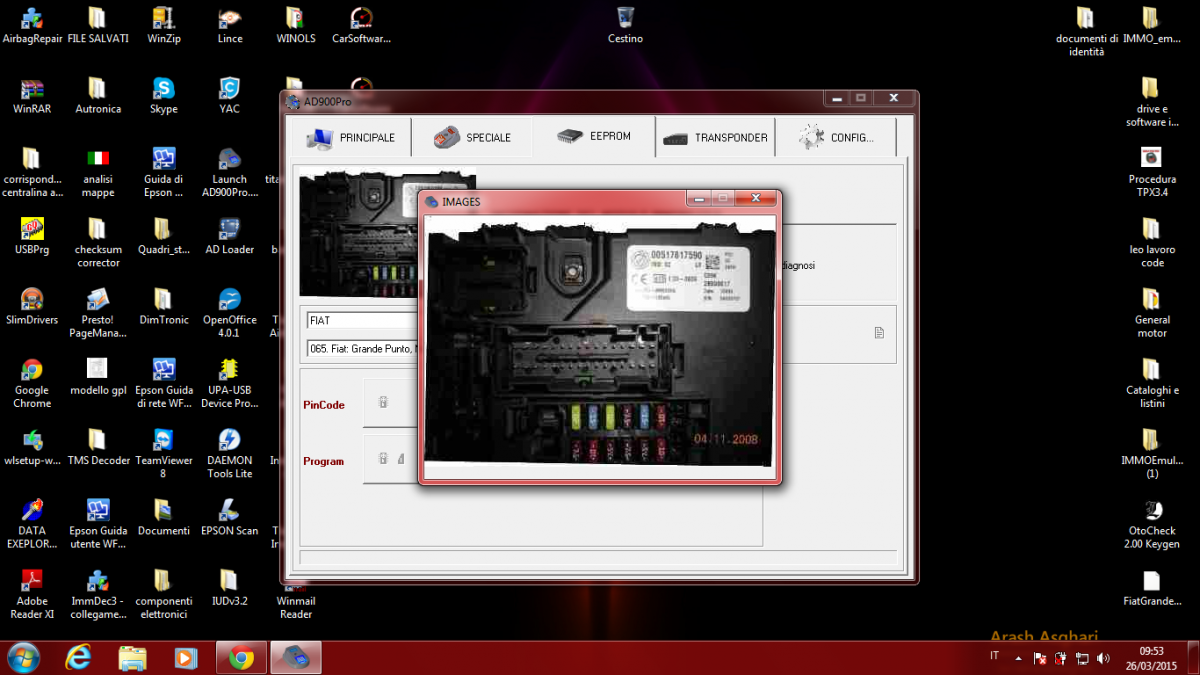Open the 065. Fiat: Grande Punto model dropdown
1200x675 pixels.
point(362,348)
